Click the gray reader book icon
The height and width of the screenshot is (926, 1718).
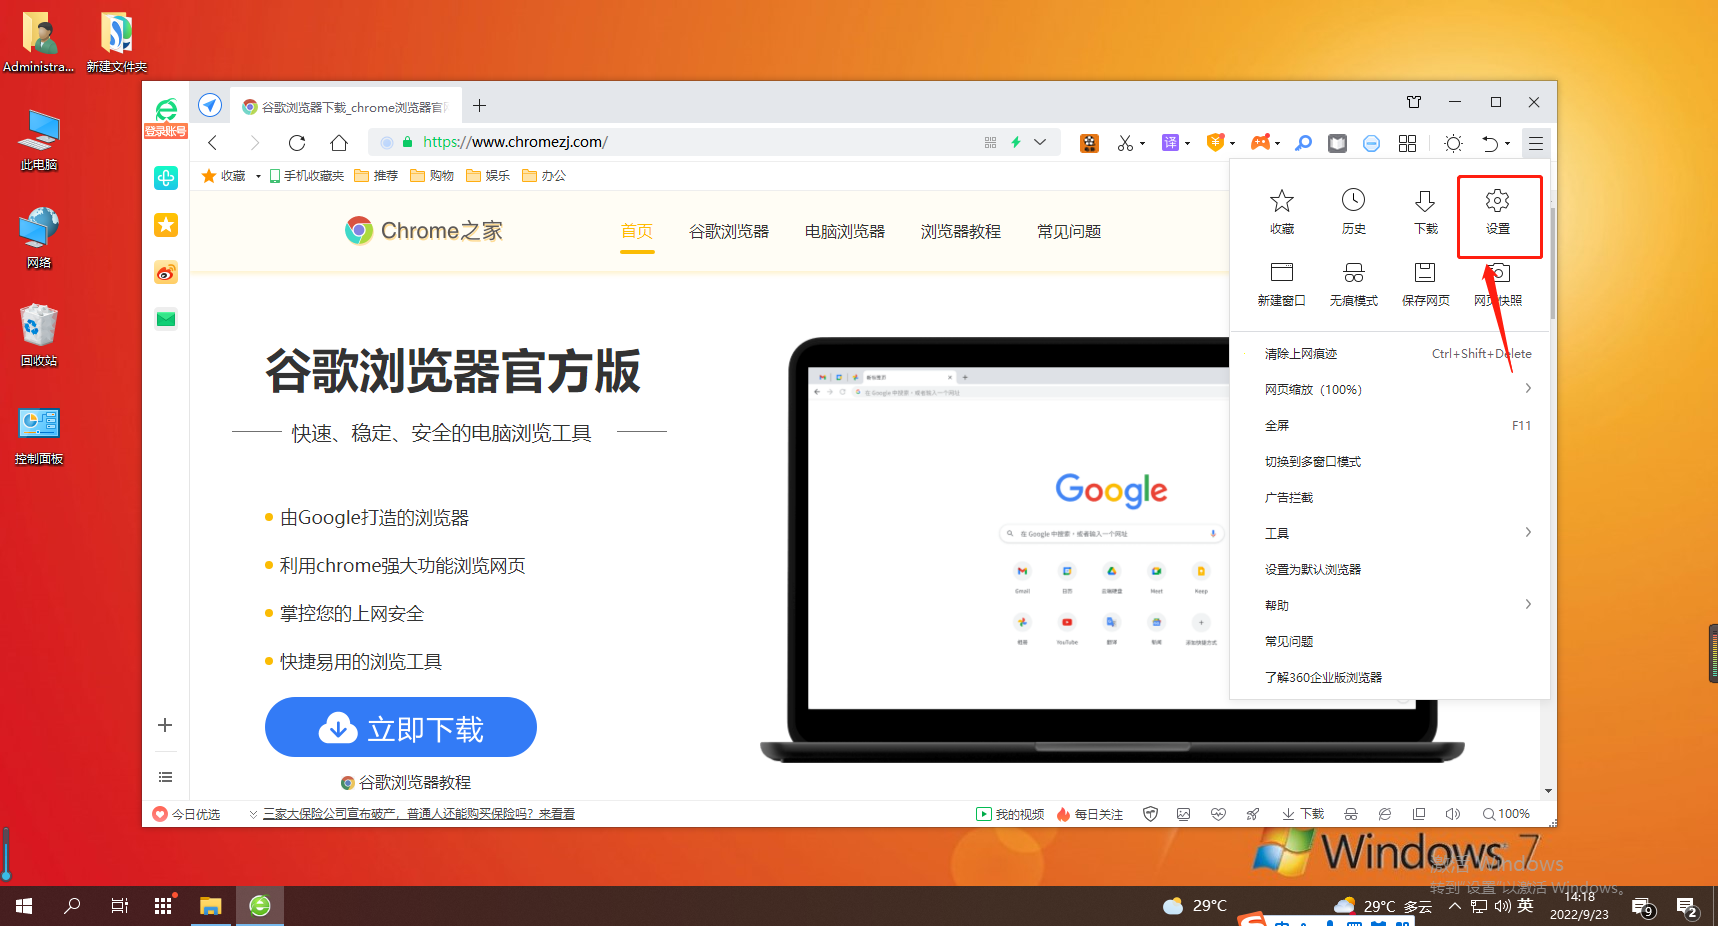[x=1337, y=143]
